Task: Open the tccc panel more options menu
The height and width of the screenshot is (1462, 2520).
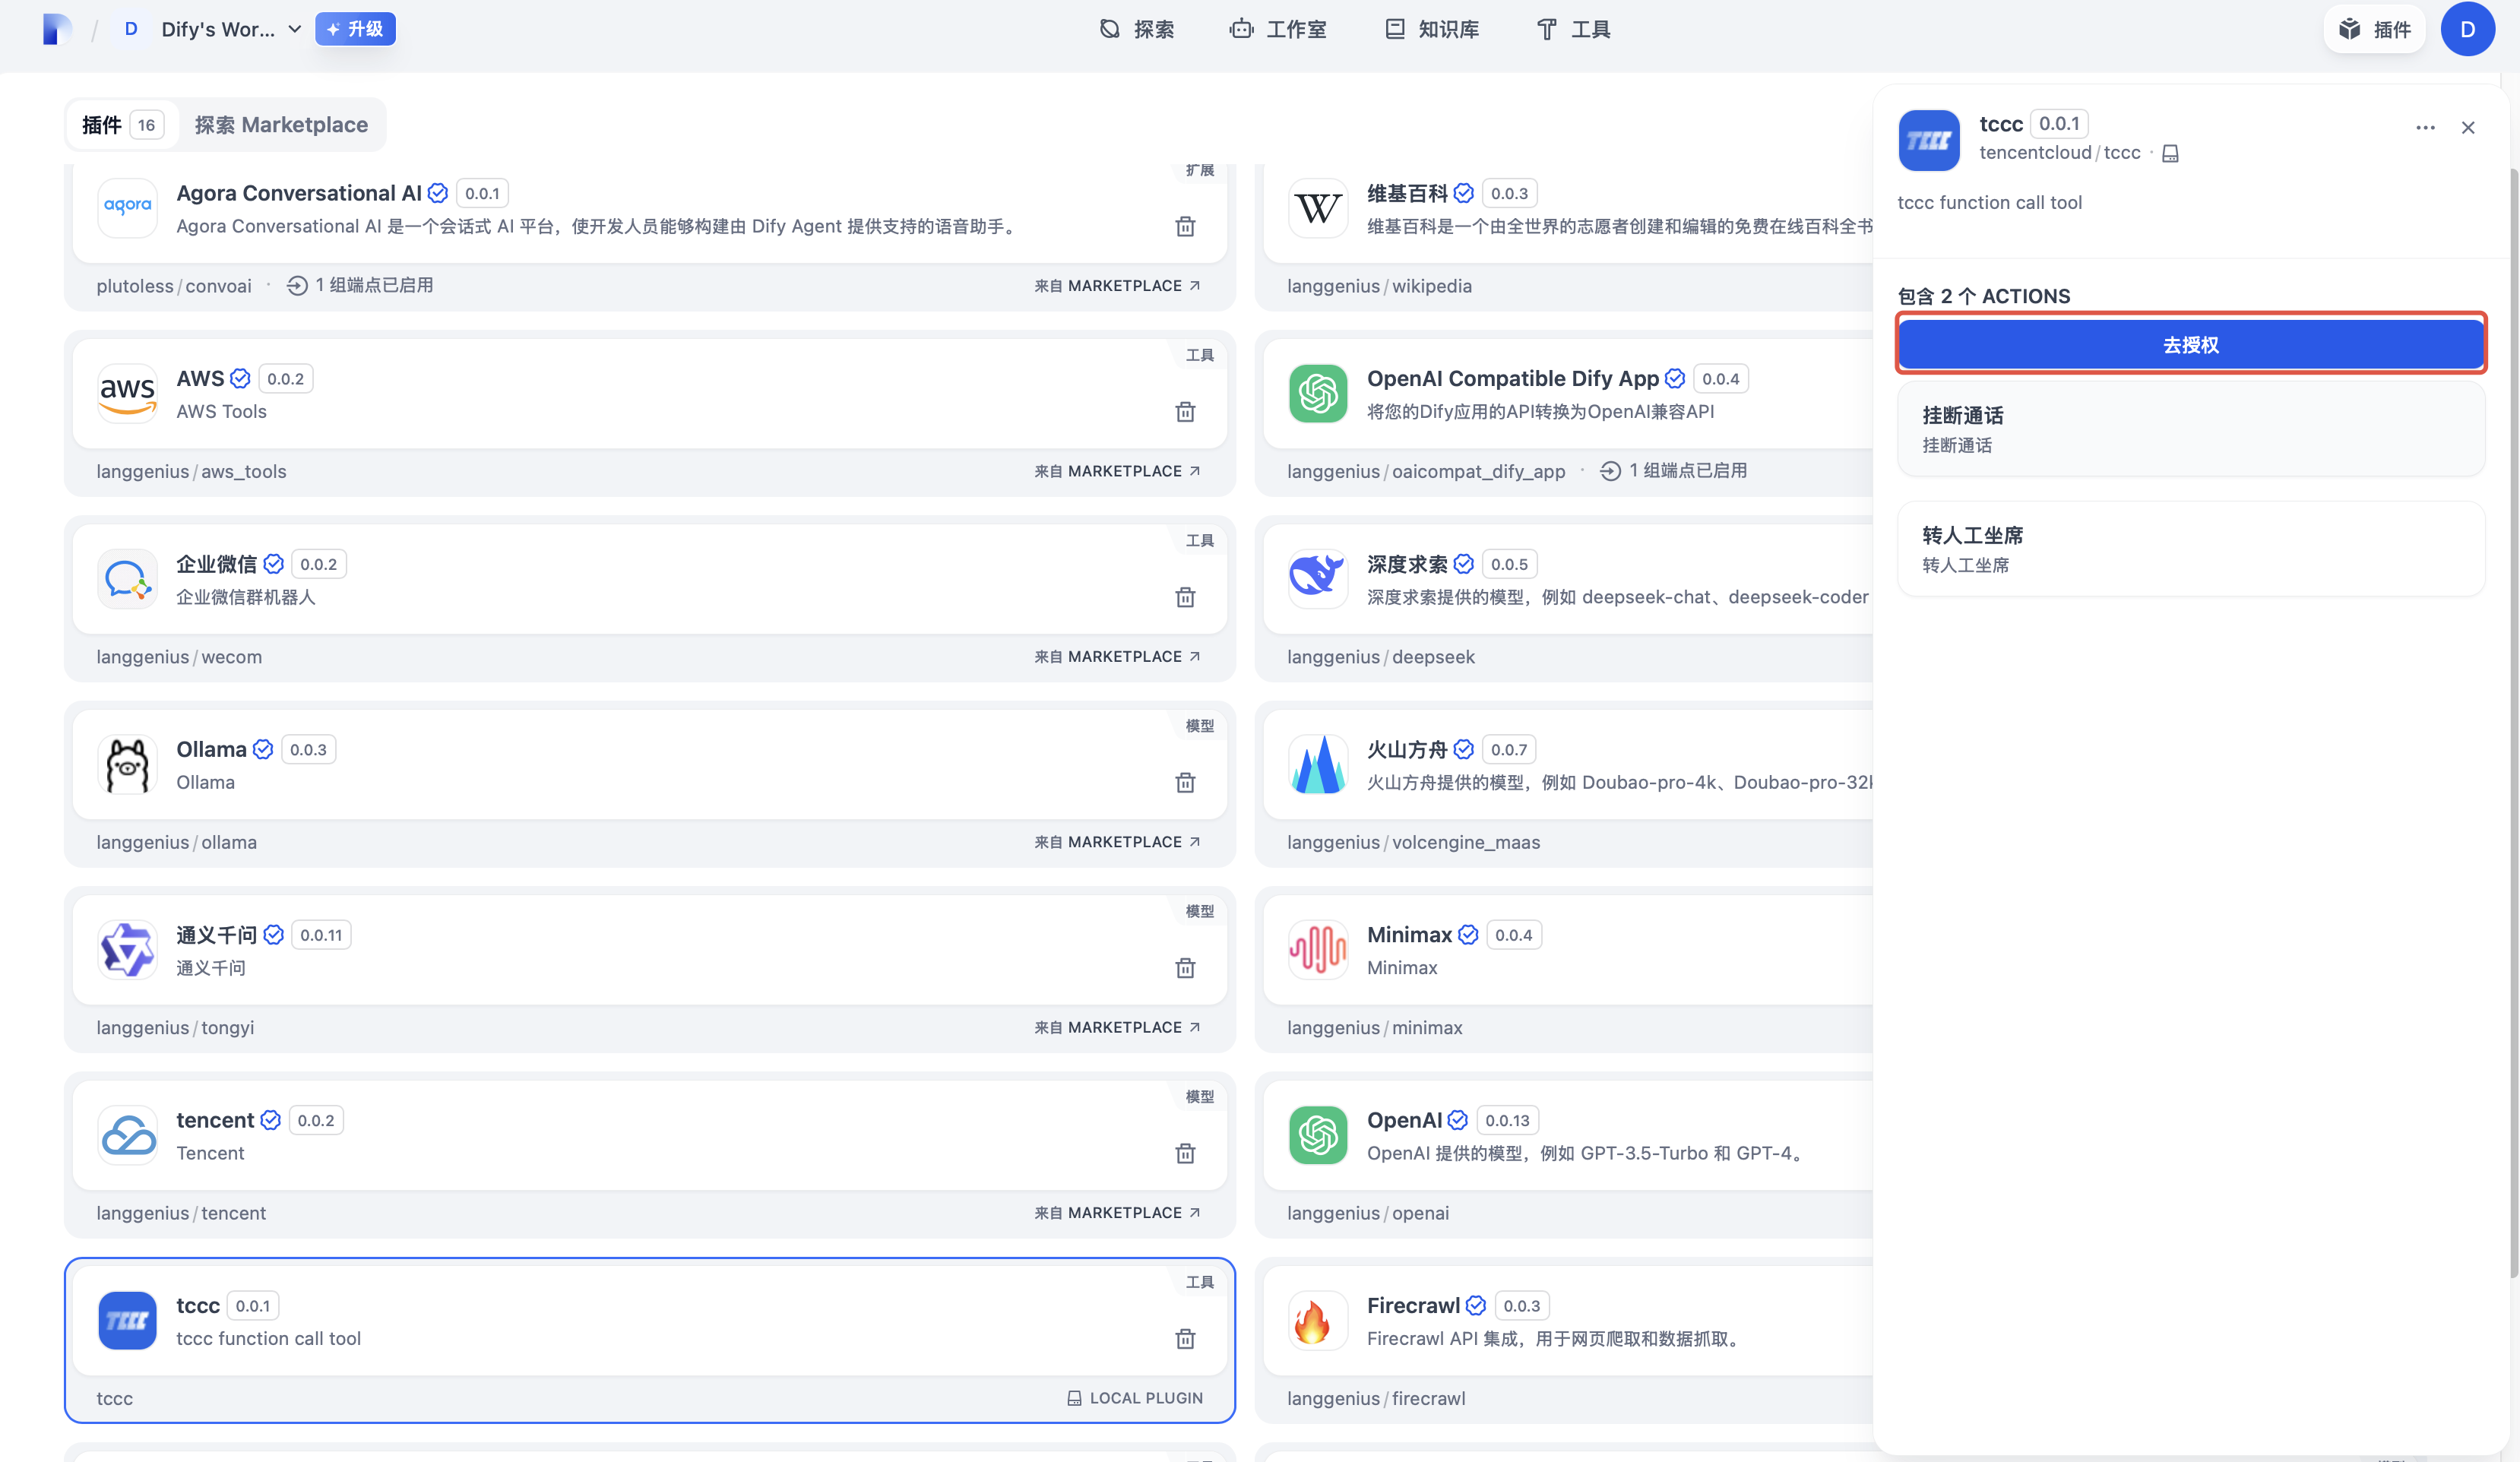Action: [2425, 127]
